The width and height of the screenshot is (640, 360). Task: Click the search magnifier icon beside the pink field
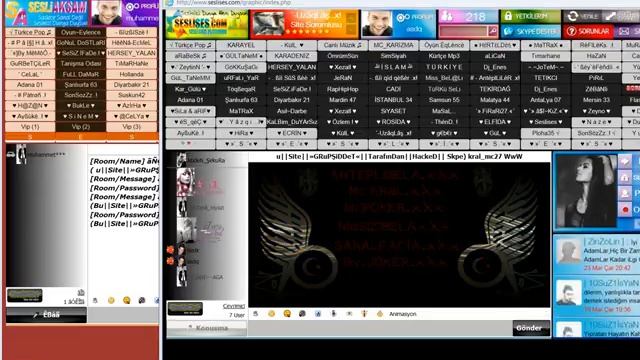tap(493, 31)
